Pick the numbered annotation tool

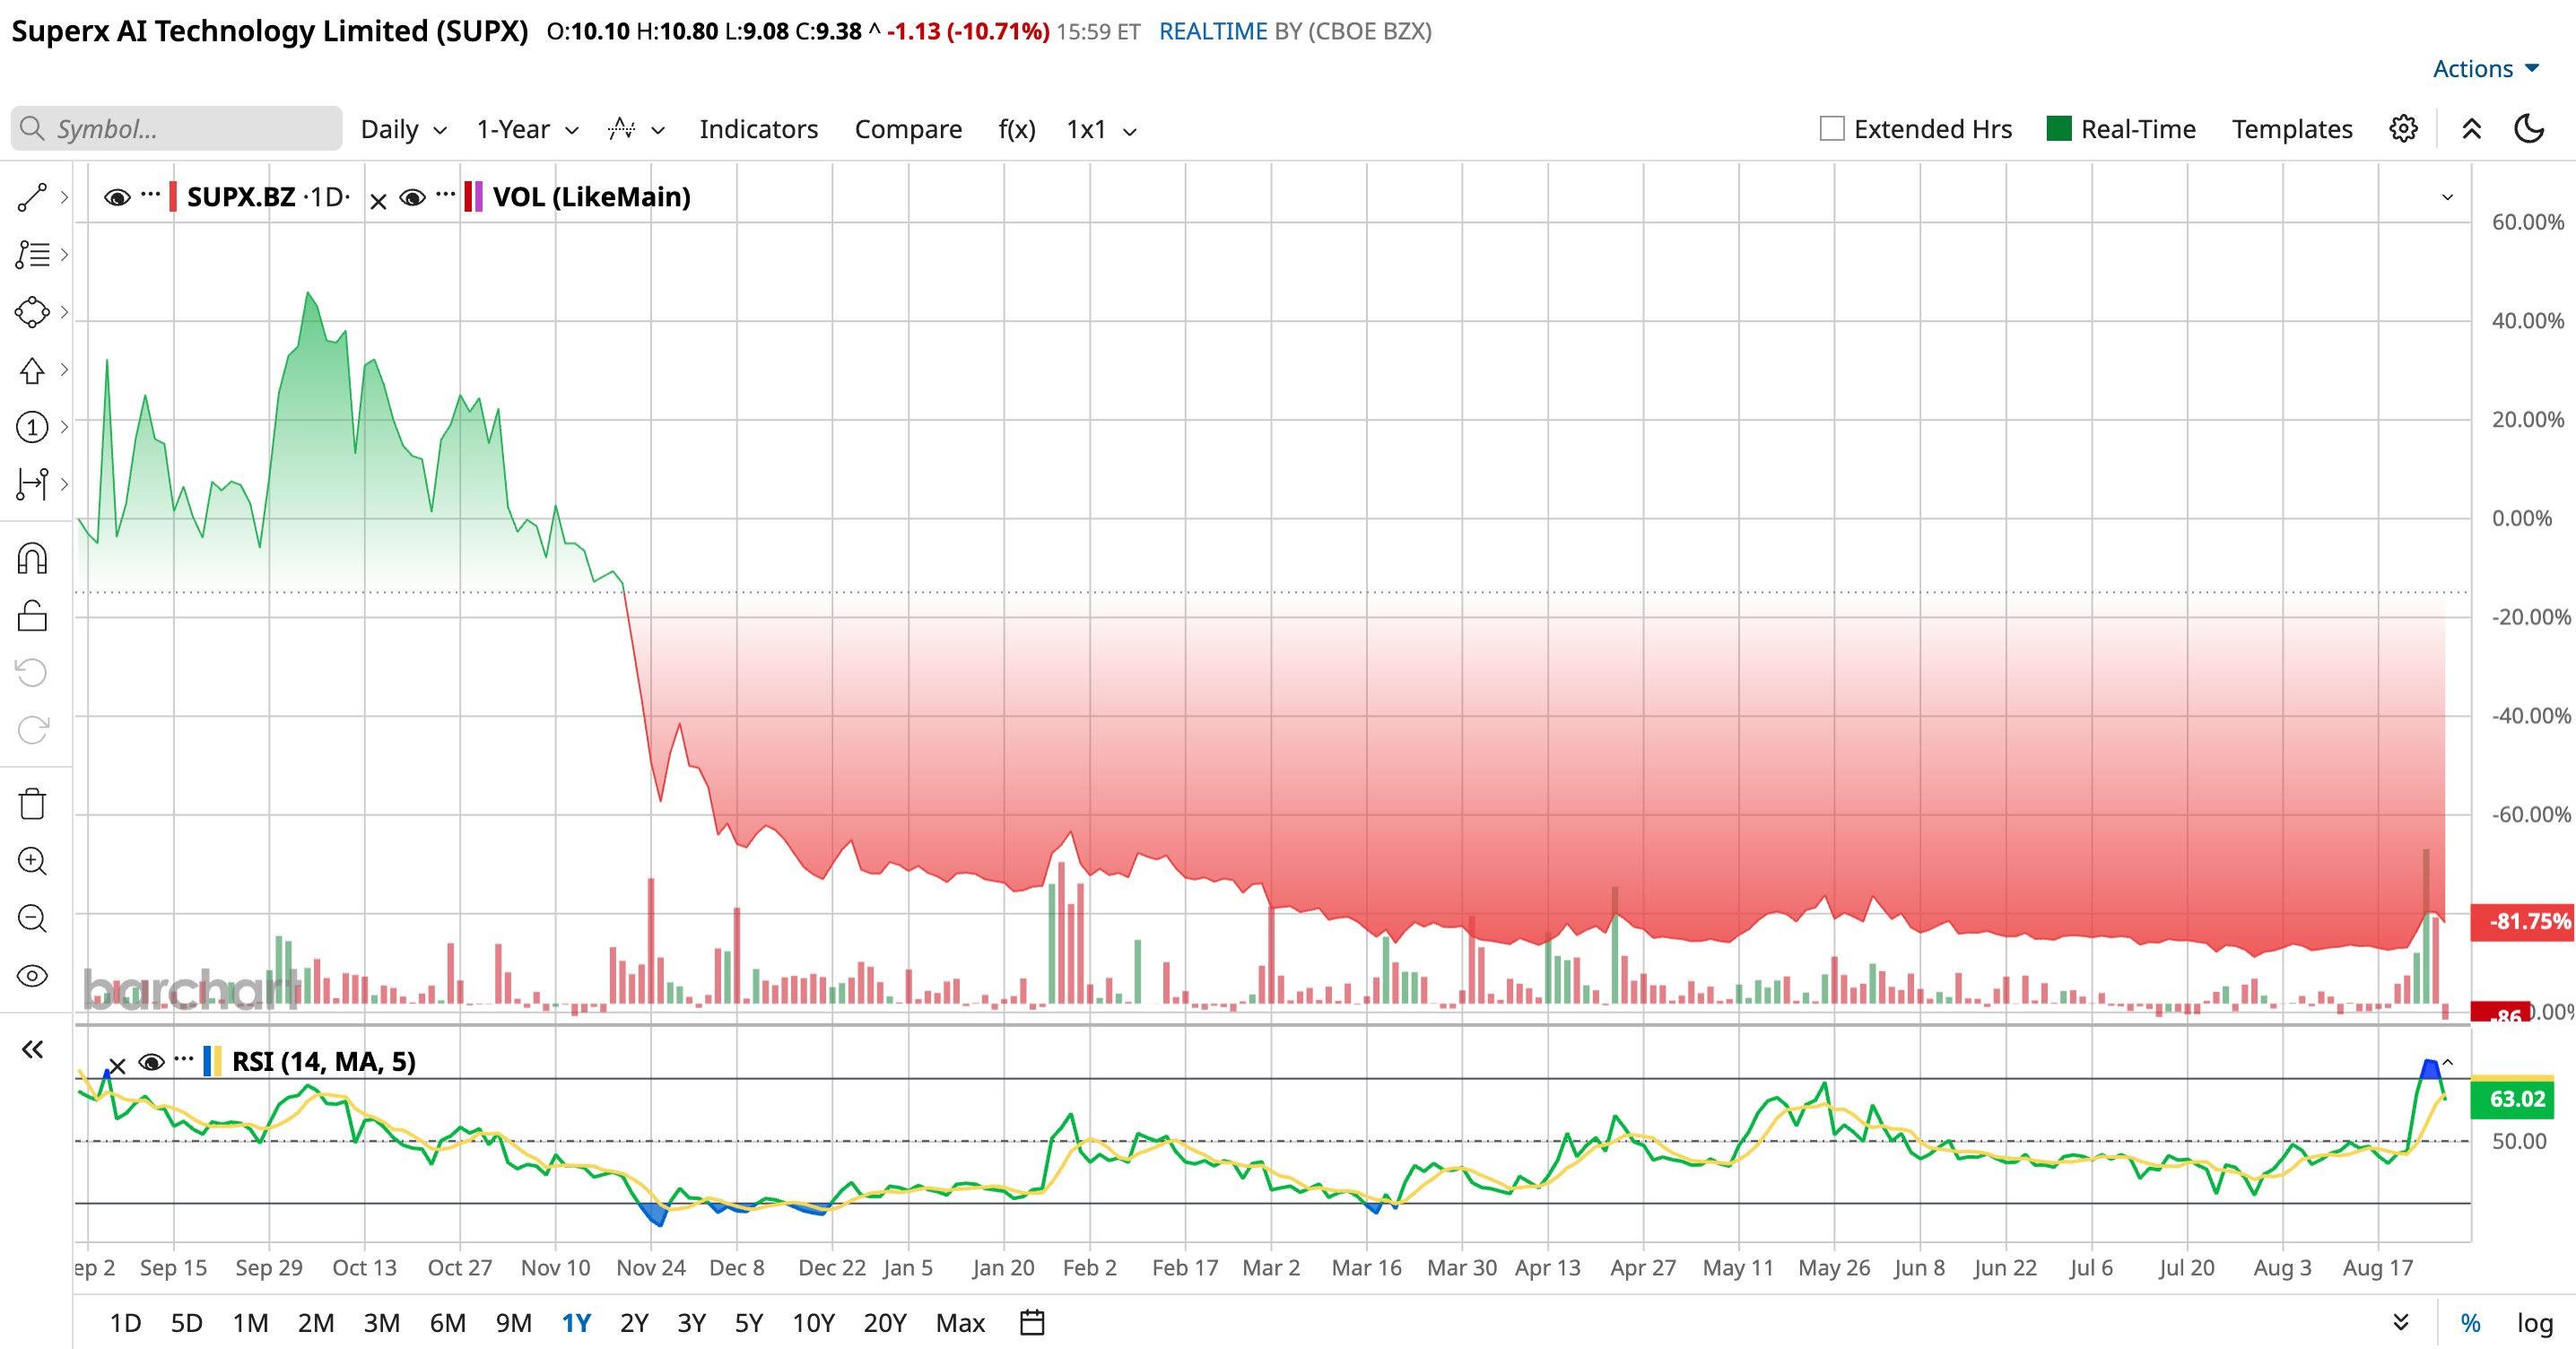pyautogui.click(x=32, y=427)
